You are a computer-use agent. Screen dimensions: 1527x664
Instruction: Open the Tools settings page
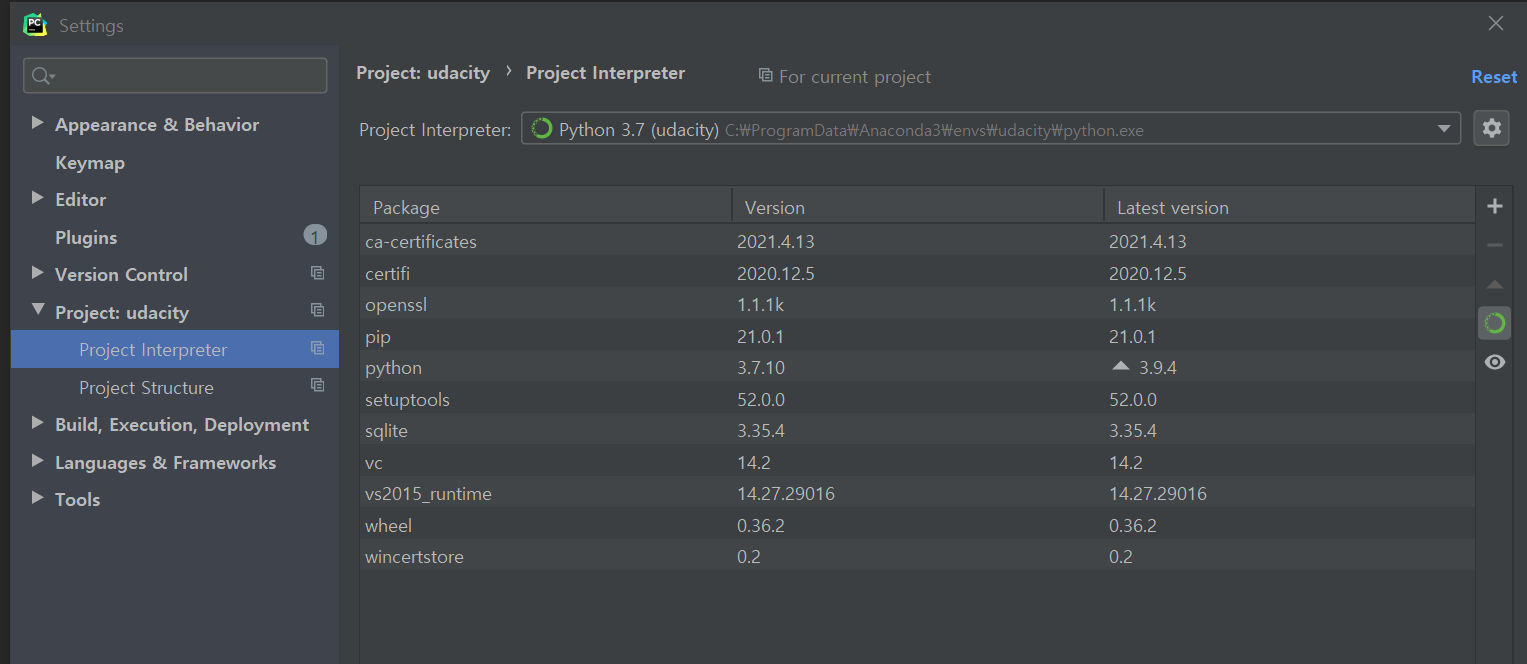[77, 499]
